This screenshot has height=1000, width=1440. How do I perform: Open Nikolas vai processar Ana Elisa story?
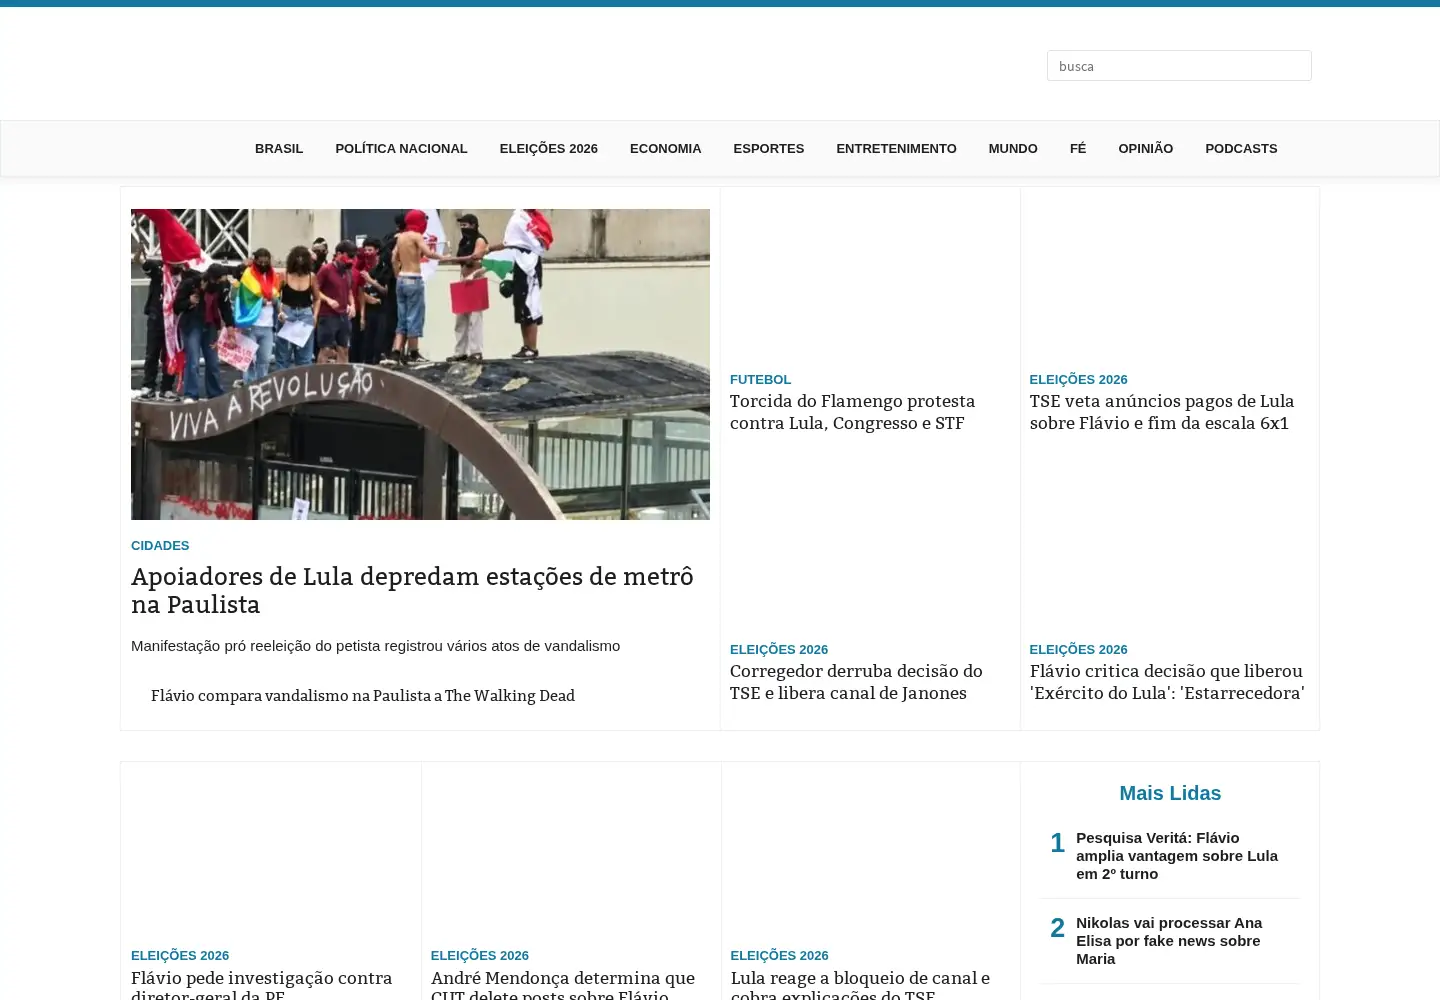(x=1169, y=941)
